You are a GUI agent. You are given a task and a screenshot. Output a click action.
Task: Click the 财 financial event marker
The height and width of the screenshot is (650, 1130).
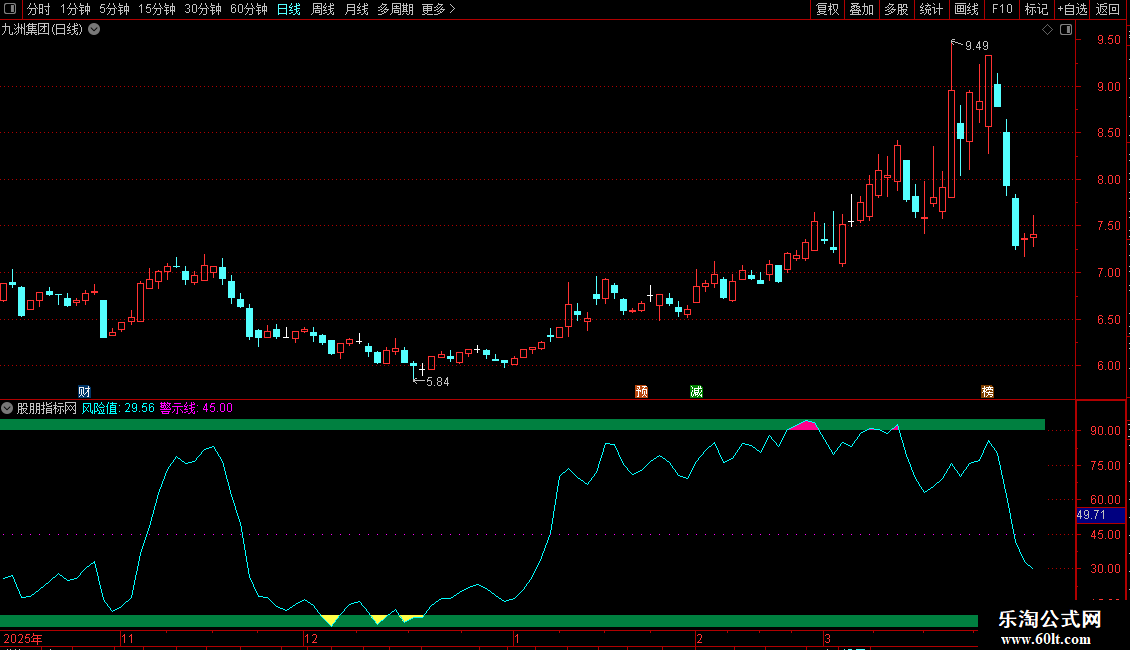(x=84, y=391)
